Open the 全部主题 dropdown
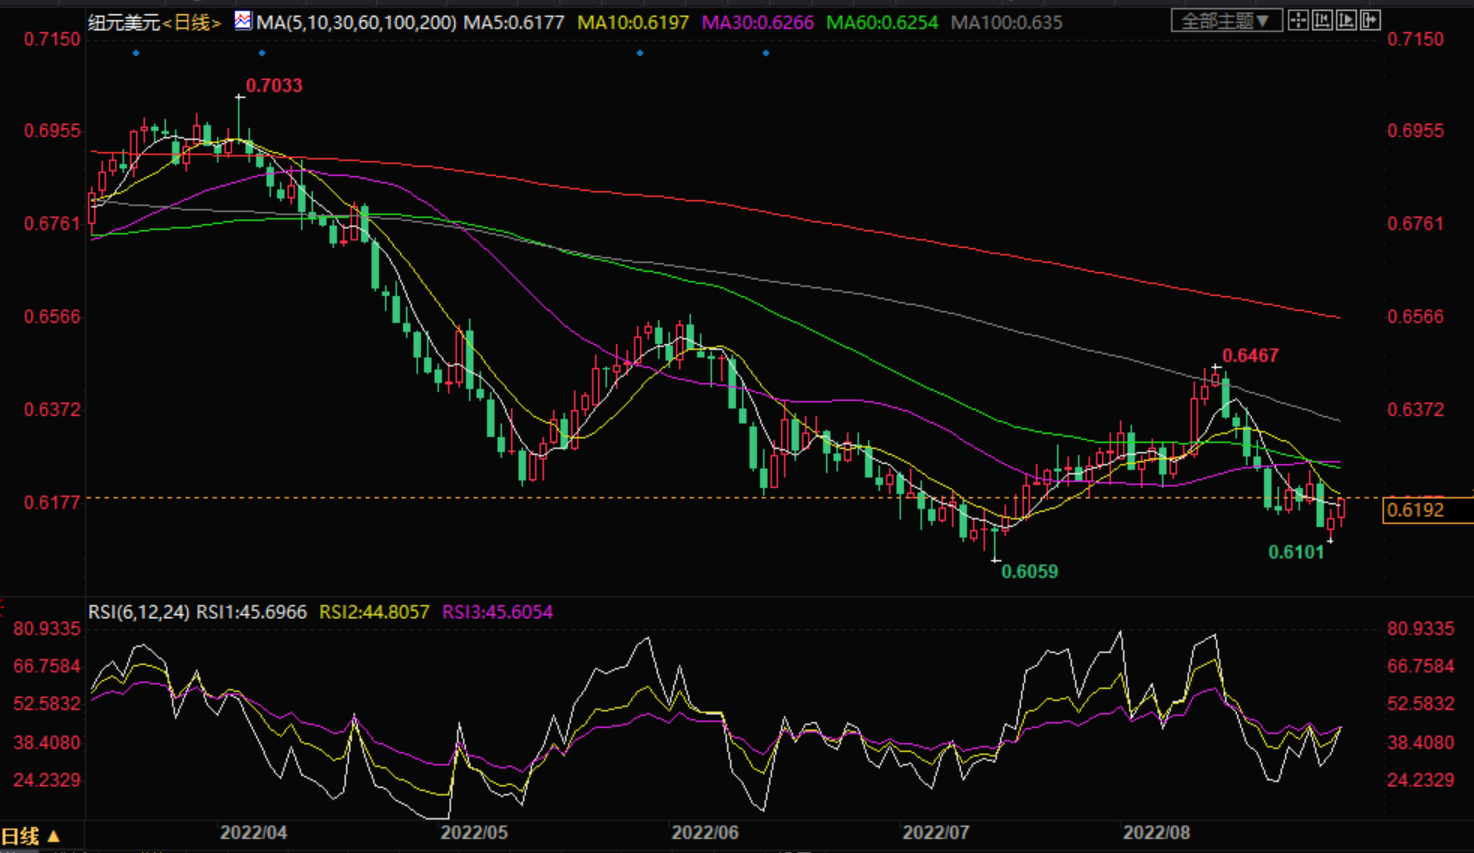Image resolution: width=1474 pixels, height=853 pixels. pos(1226,21)
